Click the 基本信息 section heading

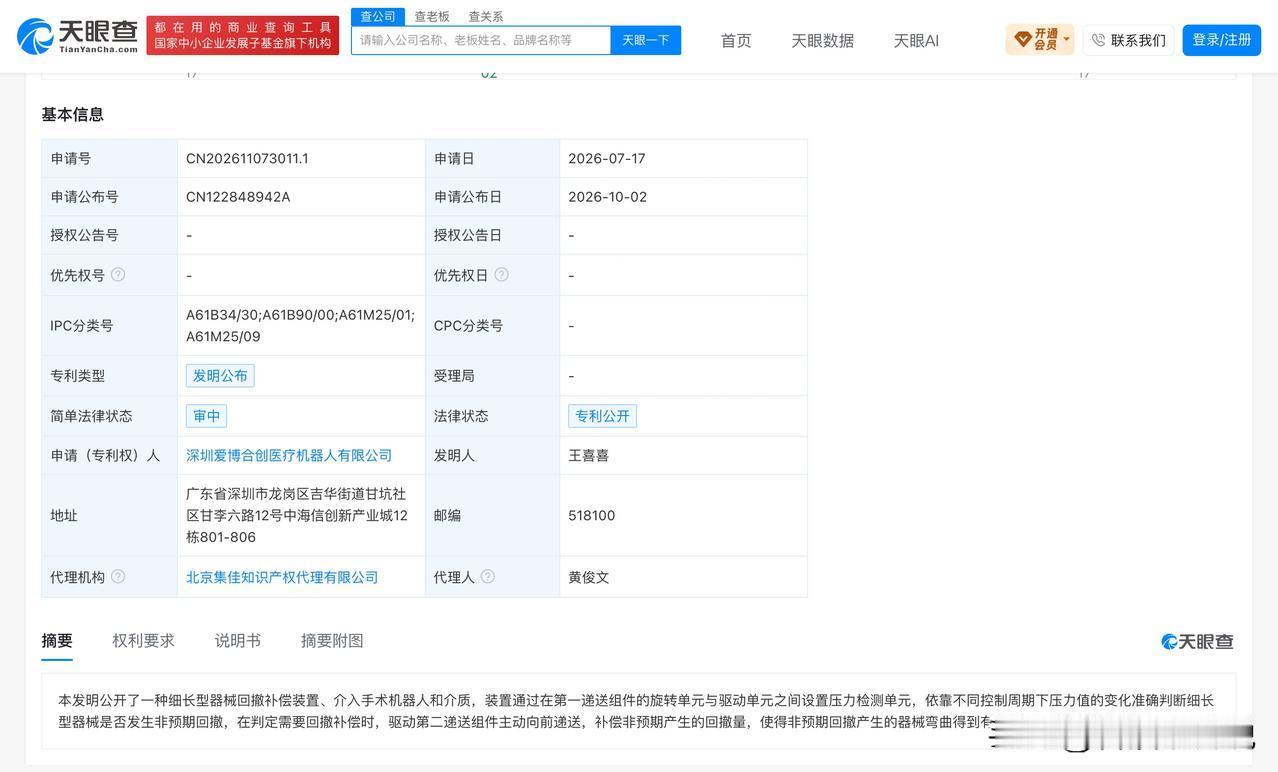tap(72, 114)
